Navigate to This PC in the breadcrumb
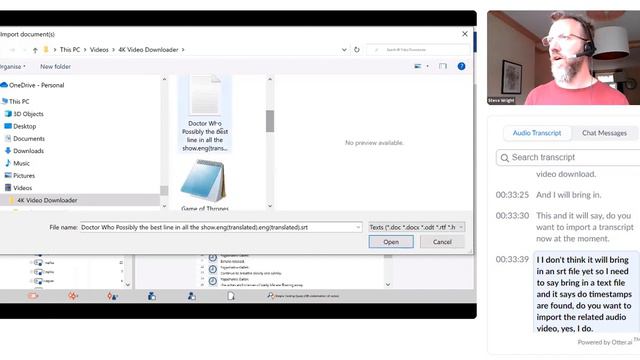The height and width of the screenshot is (360, 640). click(x=70, y=49)
